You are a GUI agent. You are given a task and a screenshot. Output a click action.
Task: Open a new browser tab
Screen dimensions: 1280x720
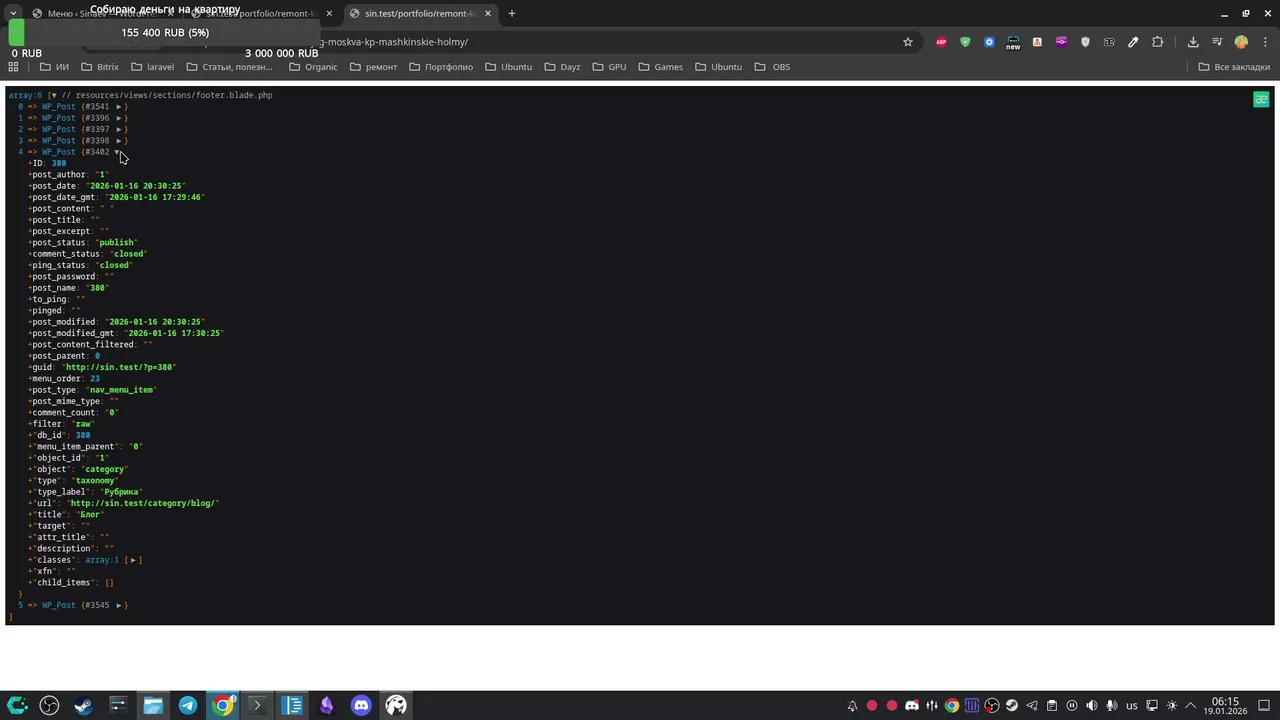[512, 14]
